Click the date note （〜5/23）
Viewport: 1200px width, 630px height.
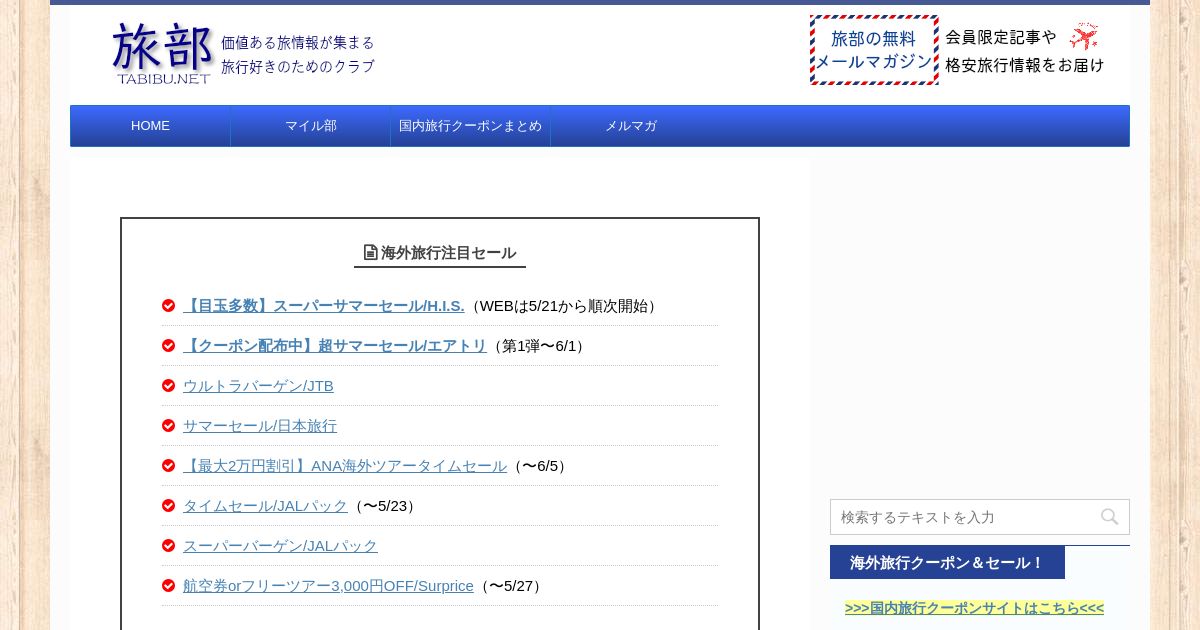pyautogui.click(x=385, y=506)
